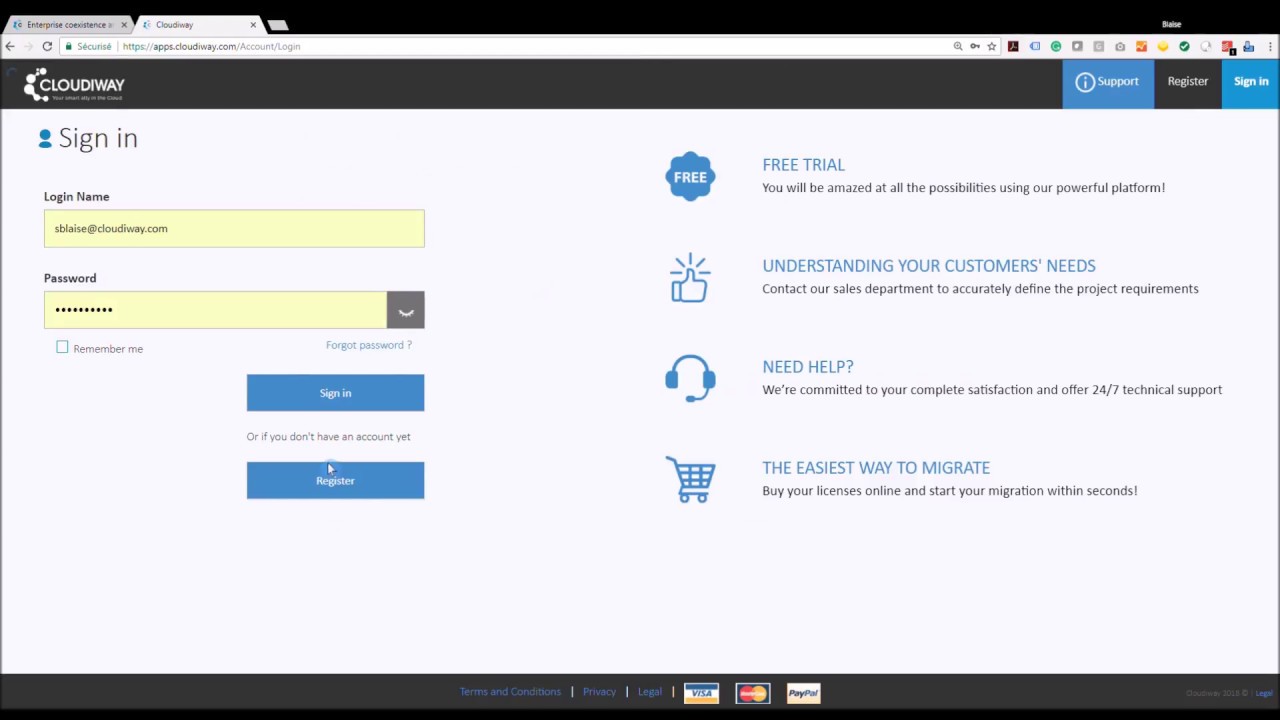
Task: Click the green secure padlock icon
Action: pos(68,46)
